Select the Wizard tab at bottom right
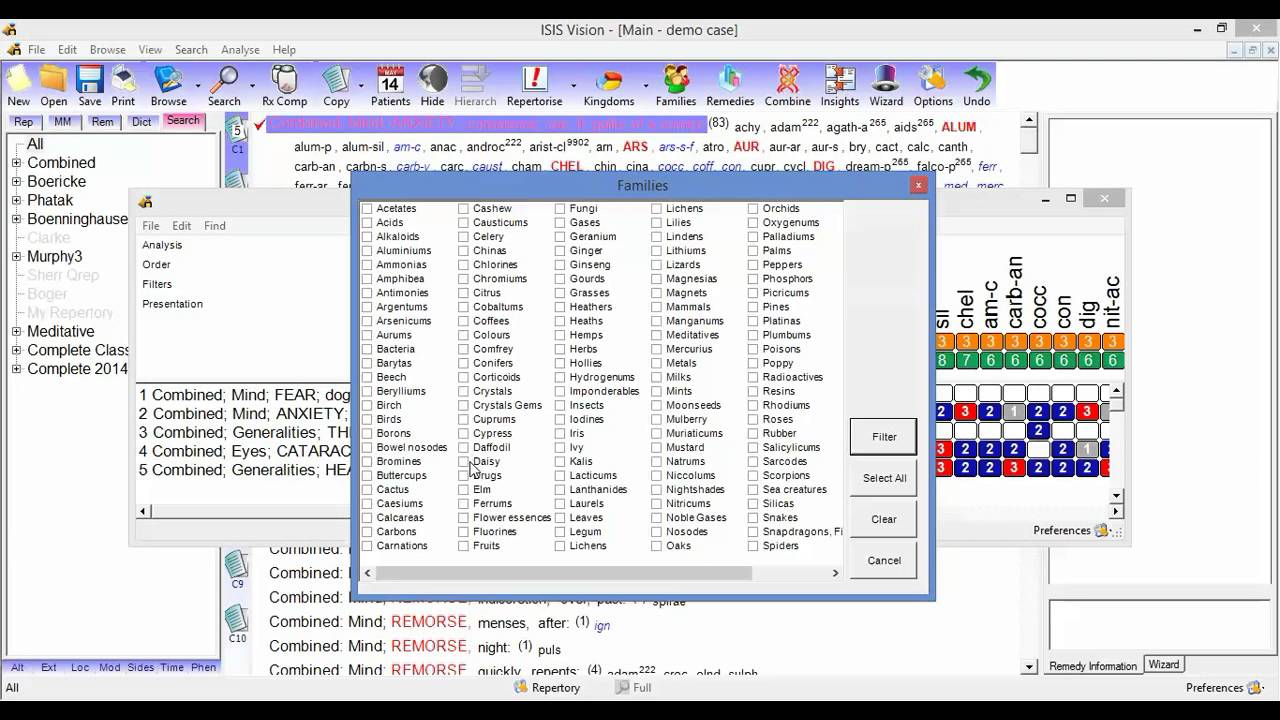1280x720 pixels. coord(1164,665)
